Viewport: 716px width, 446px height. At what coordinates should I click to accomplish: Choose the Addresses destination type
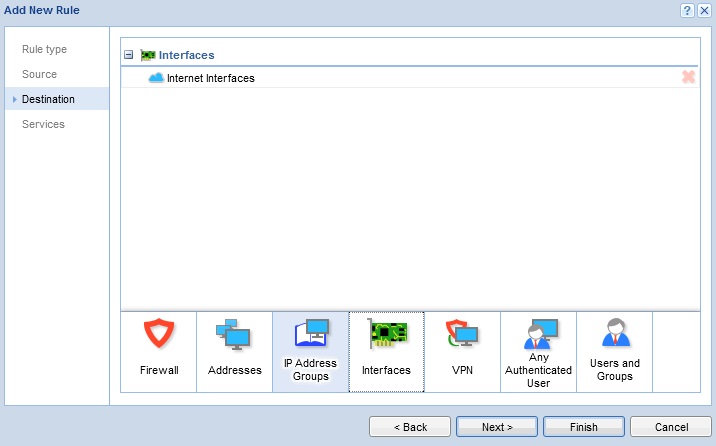click(235, 350)
